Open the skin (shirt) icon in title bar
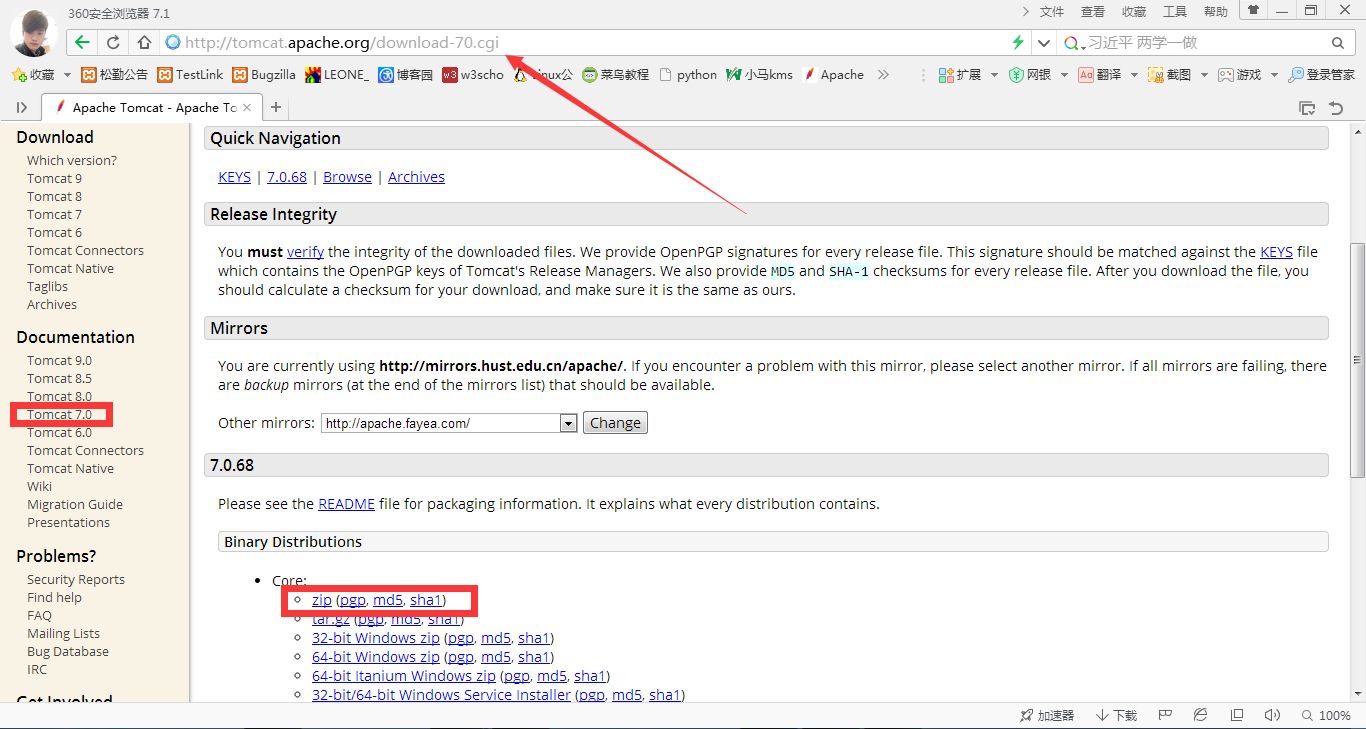This screenshot has height=729, width=1366. pos(1253,11)
